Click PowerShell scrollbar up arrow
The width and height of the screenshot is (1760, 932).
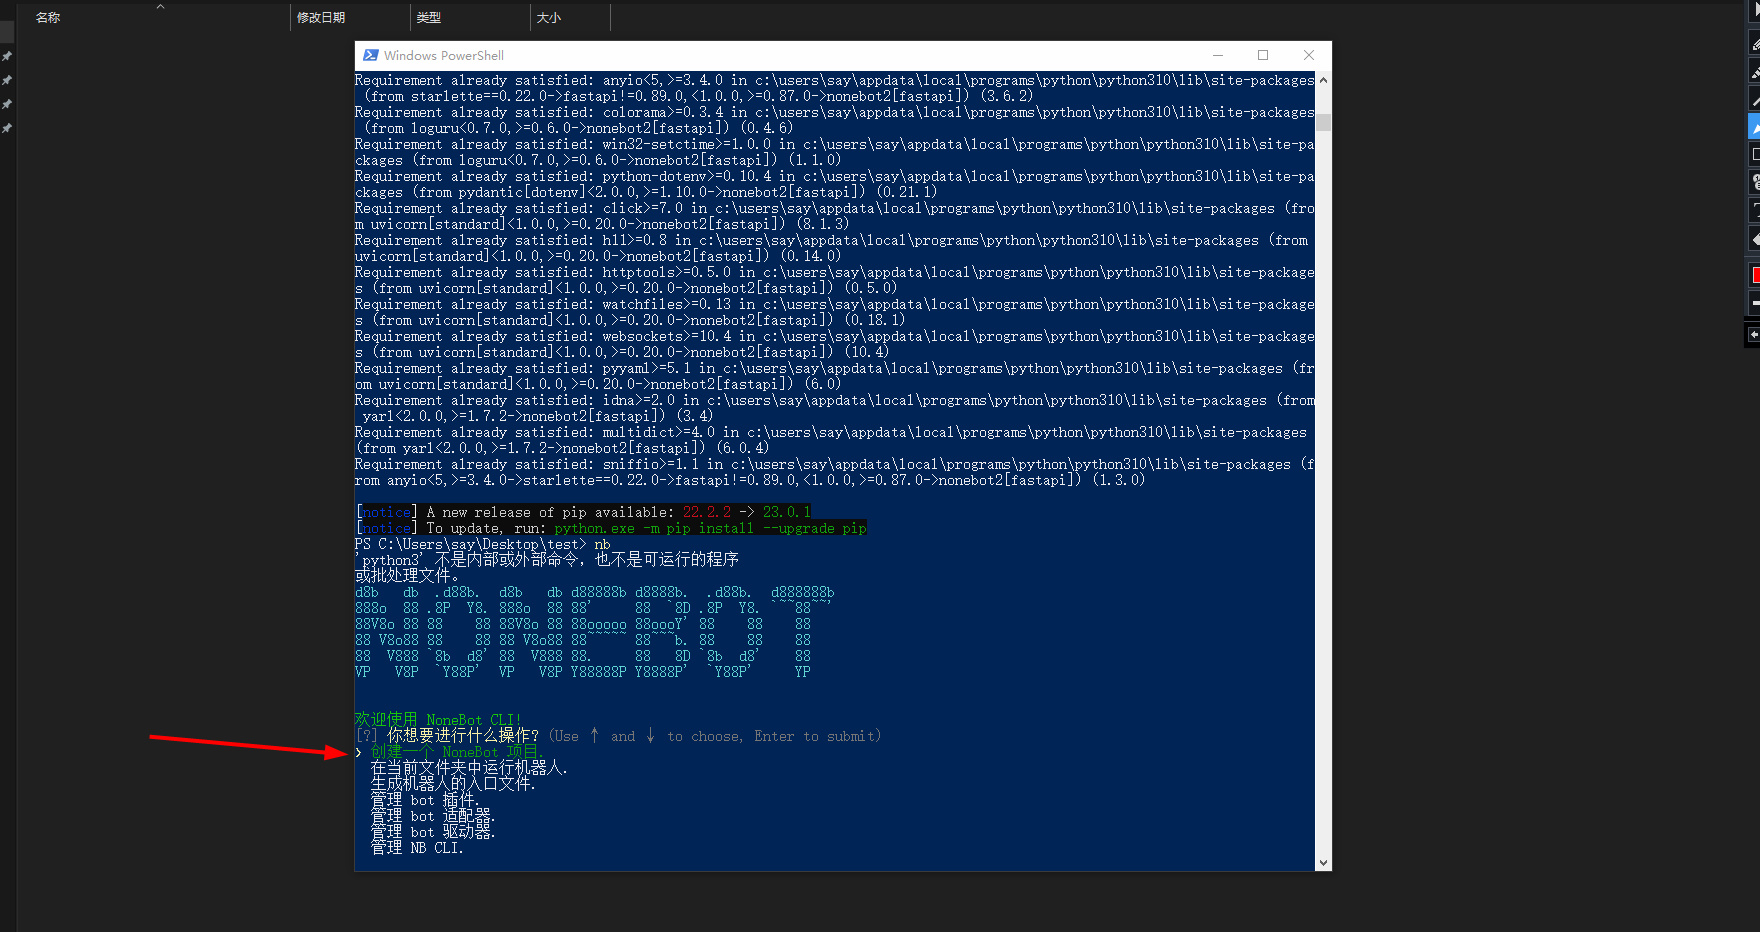pos(1323,80)
